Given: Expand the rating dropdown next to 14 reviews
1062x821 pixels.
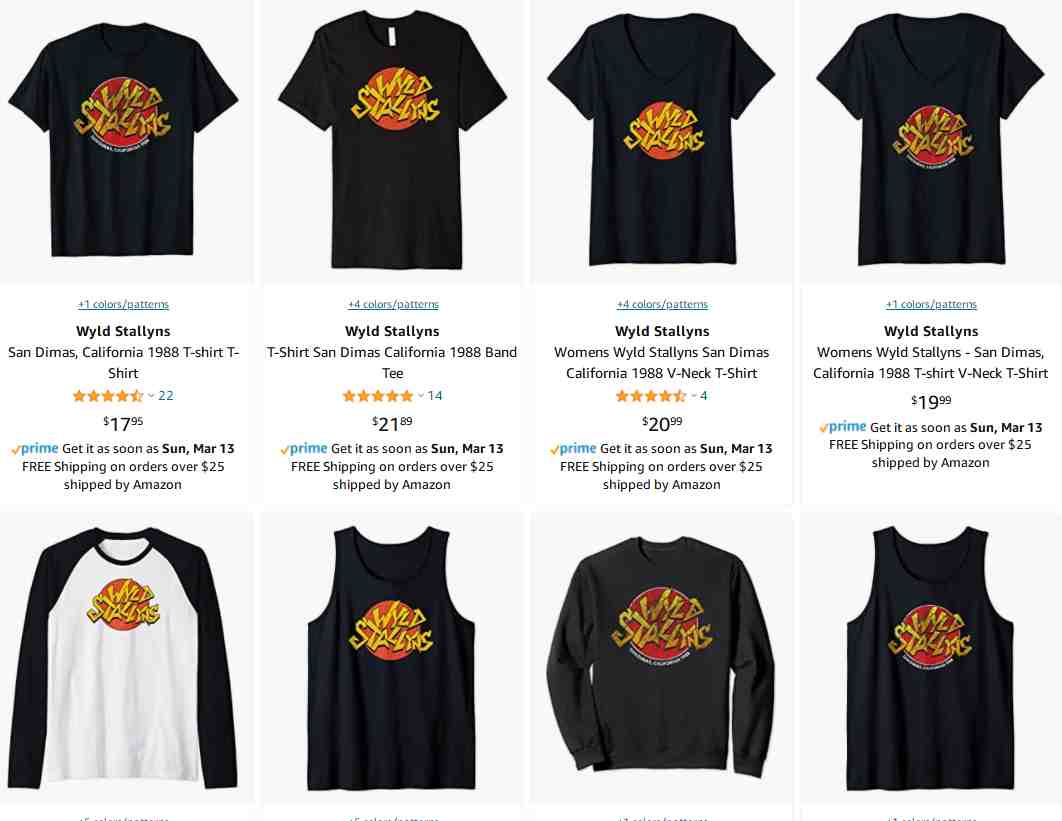Looking at the screenshot, I should (x=421, y=396).
